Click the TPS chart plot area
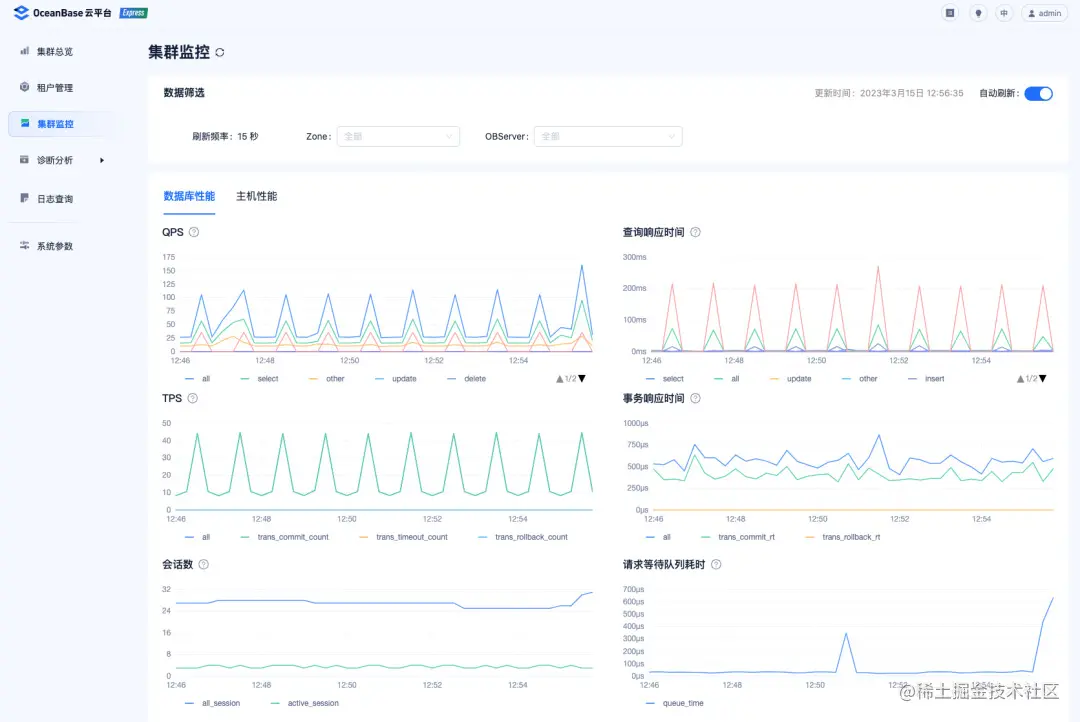The image size is (1080, 722). click(x=384, y=466)
